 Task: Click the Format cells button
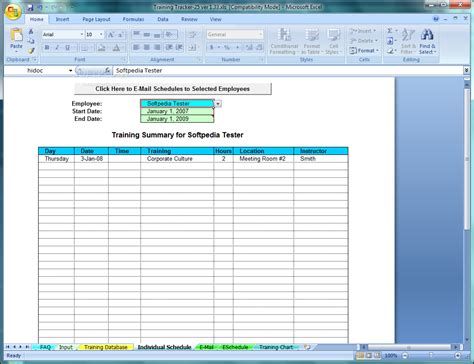click(364, 51)
